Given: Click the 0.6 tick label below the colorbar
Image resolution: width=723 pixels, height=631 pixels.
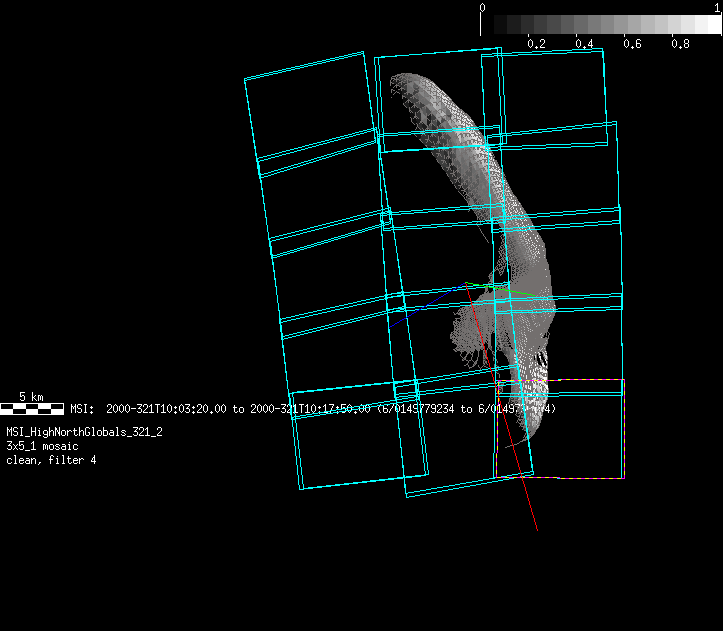Looking at the screenshot, I should [632, 44].
